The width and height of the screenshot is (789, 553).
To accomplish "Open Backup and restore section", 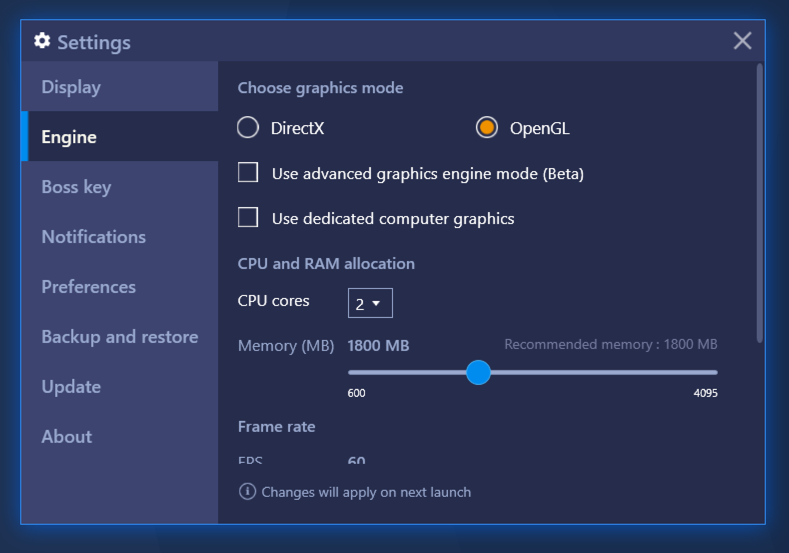I will [119, 337].
